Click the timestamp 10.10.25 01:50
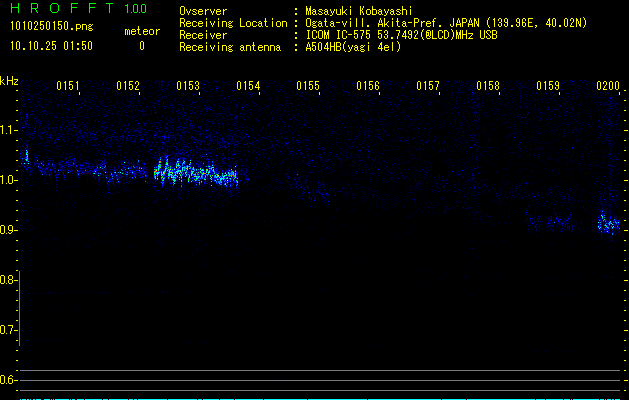 point(51,46)
